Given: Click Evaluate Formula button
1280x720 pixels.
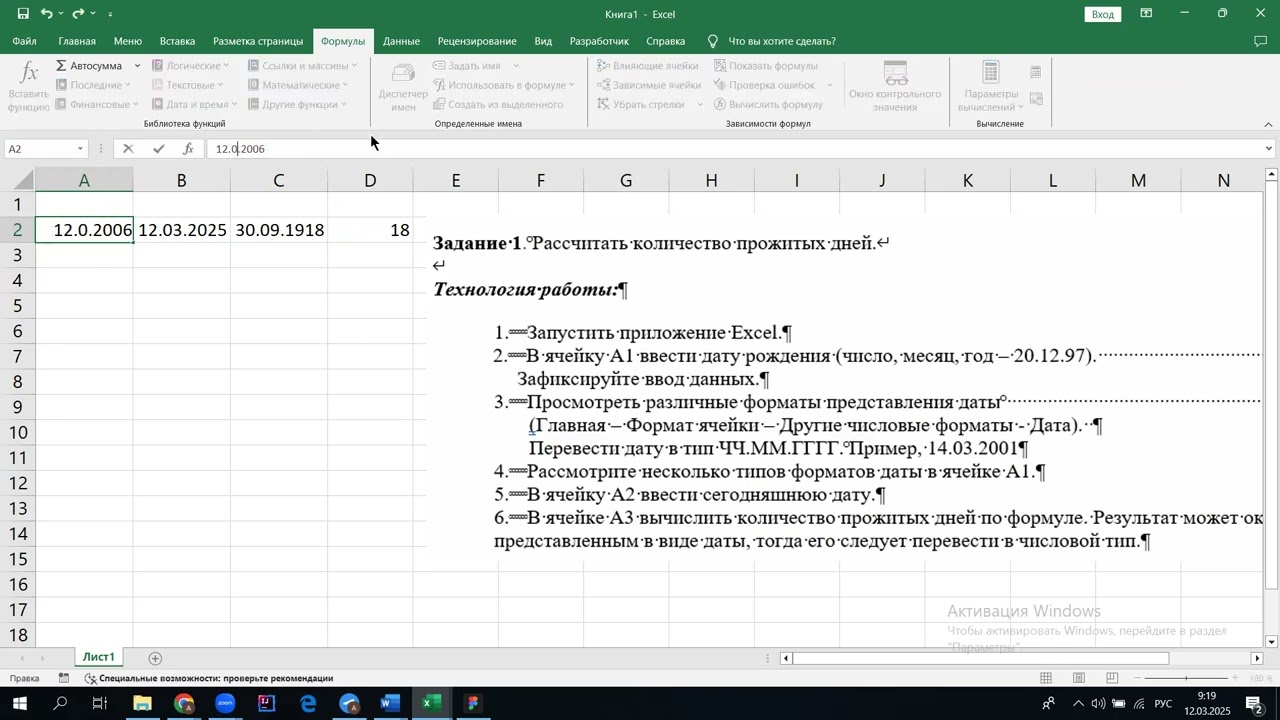Looking at the screenshot, I should tap(768, 104).
